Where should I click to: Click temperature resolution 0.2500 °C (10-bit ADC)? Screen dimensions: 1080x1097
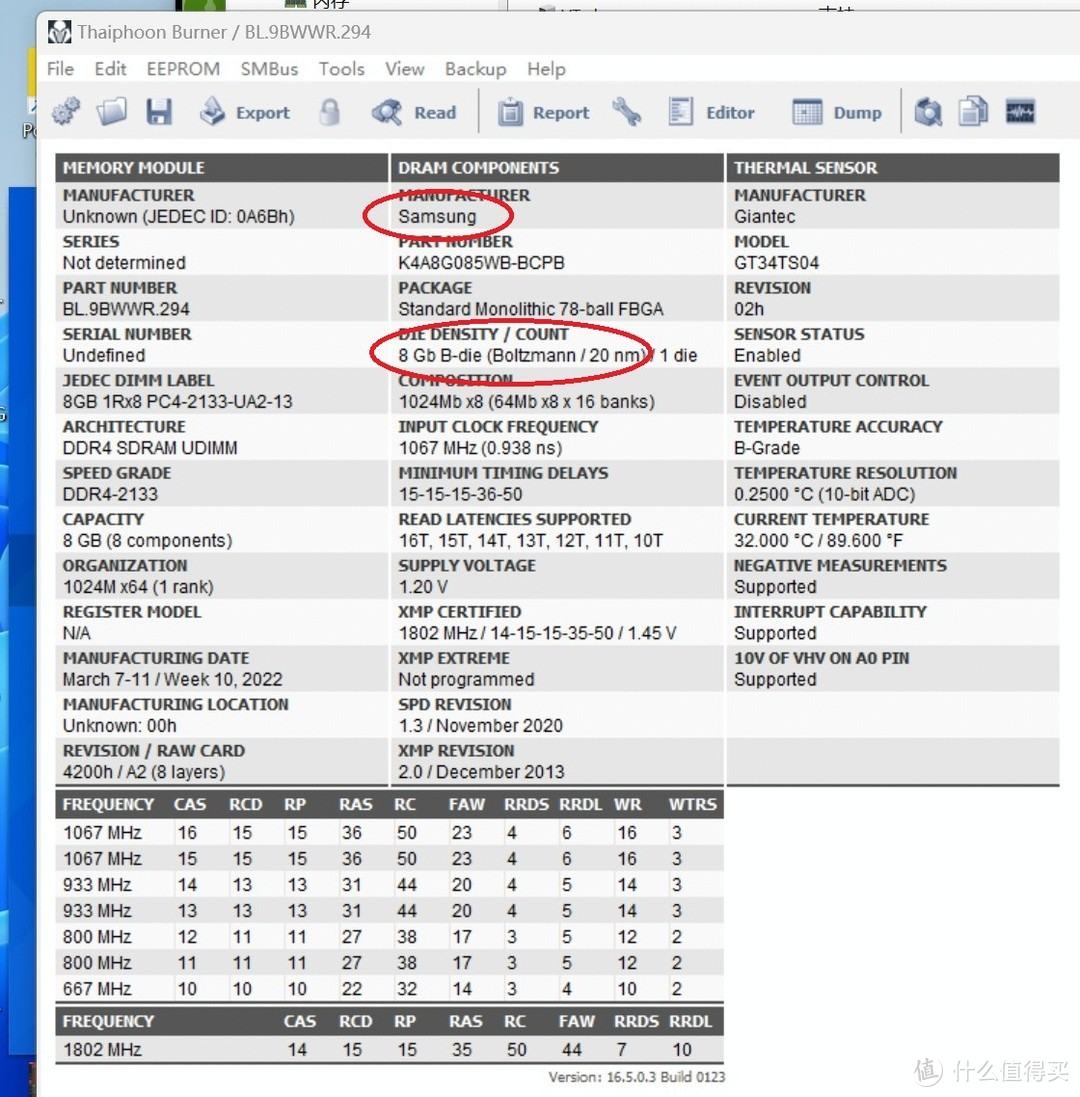pos(824,494)
